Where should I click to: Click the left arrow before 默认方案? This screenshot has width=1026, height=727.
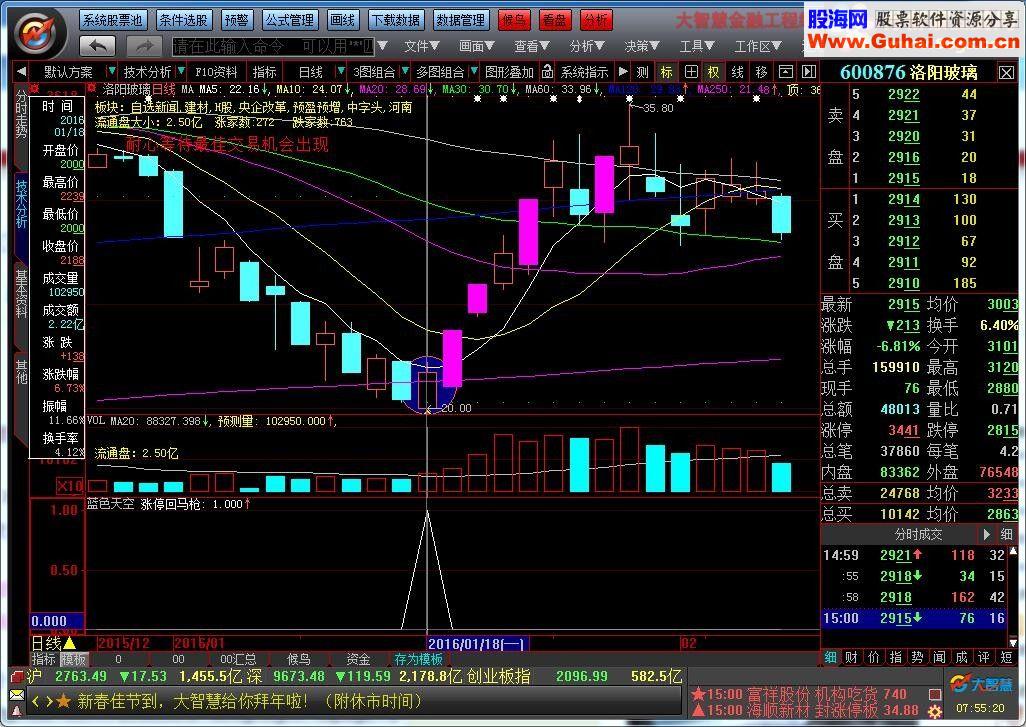(21, 71)
